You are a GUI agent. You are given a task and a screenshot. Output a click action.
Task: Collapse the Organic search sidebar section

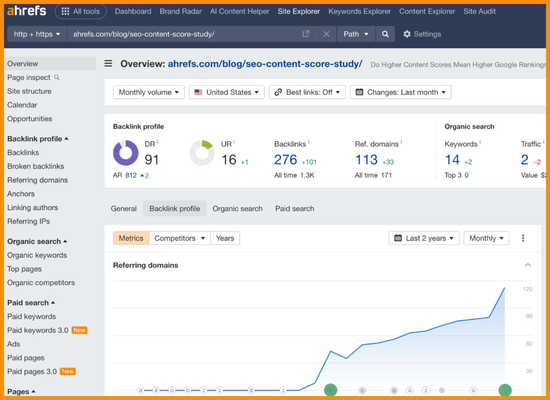(37, 241)
